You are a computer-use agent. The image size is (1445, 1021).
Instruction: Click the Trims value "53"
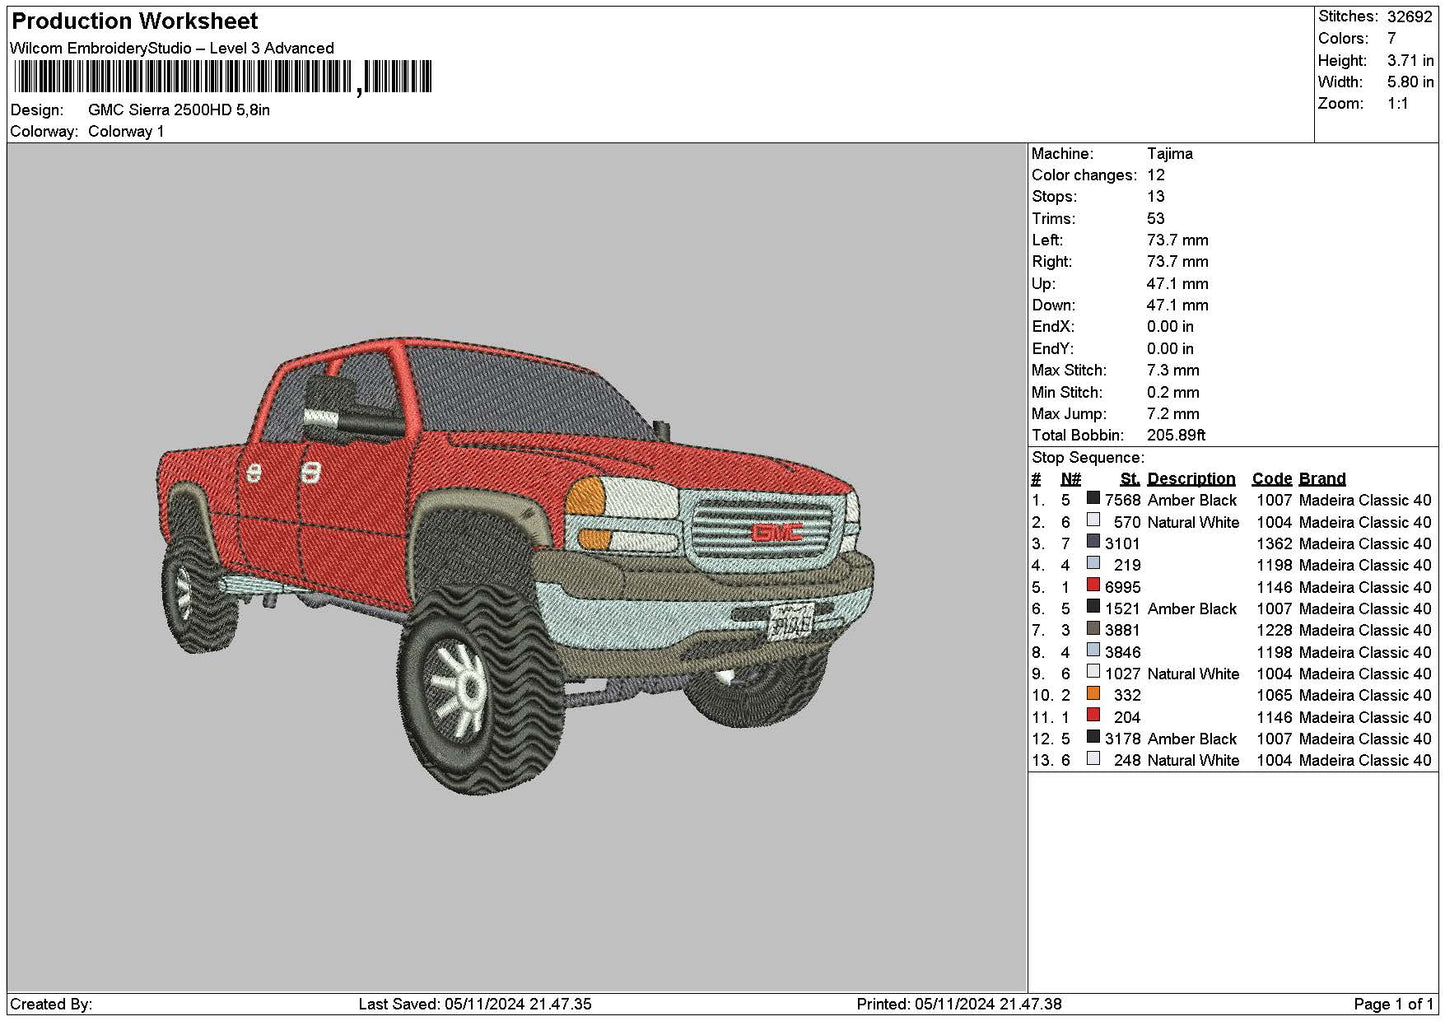1156,219
